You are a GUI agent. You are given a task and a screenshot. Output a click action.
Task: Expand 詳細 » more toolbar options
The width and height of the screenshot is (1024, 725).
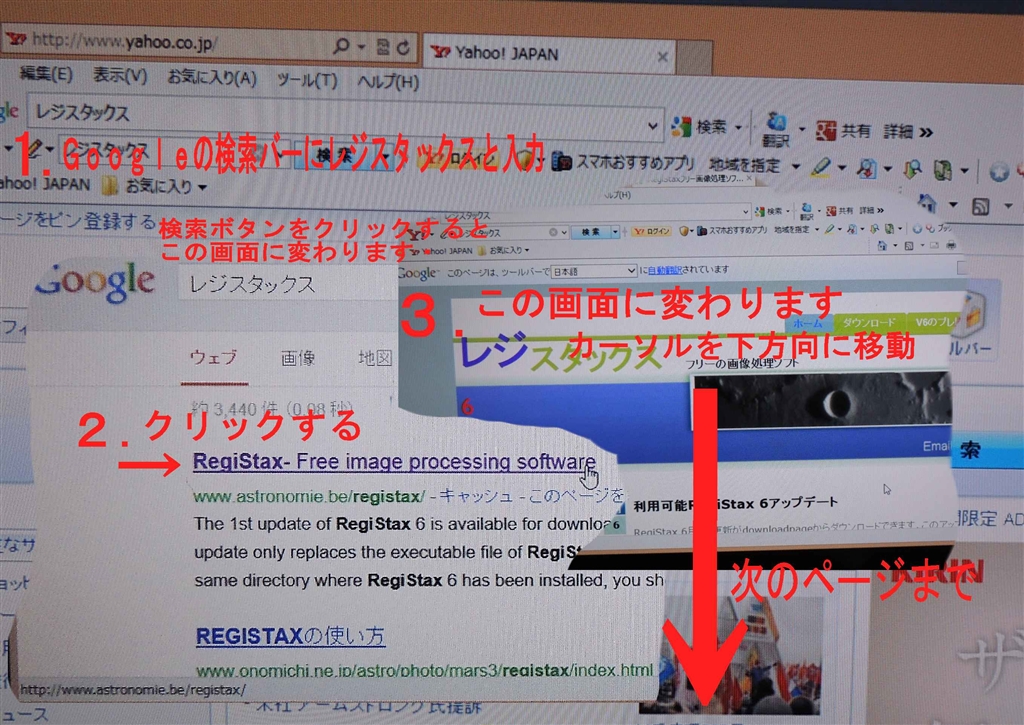(x=908, y=132)
